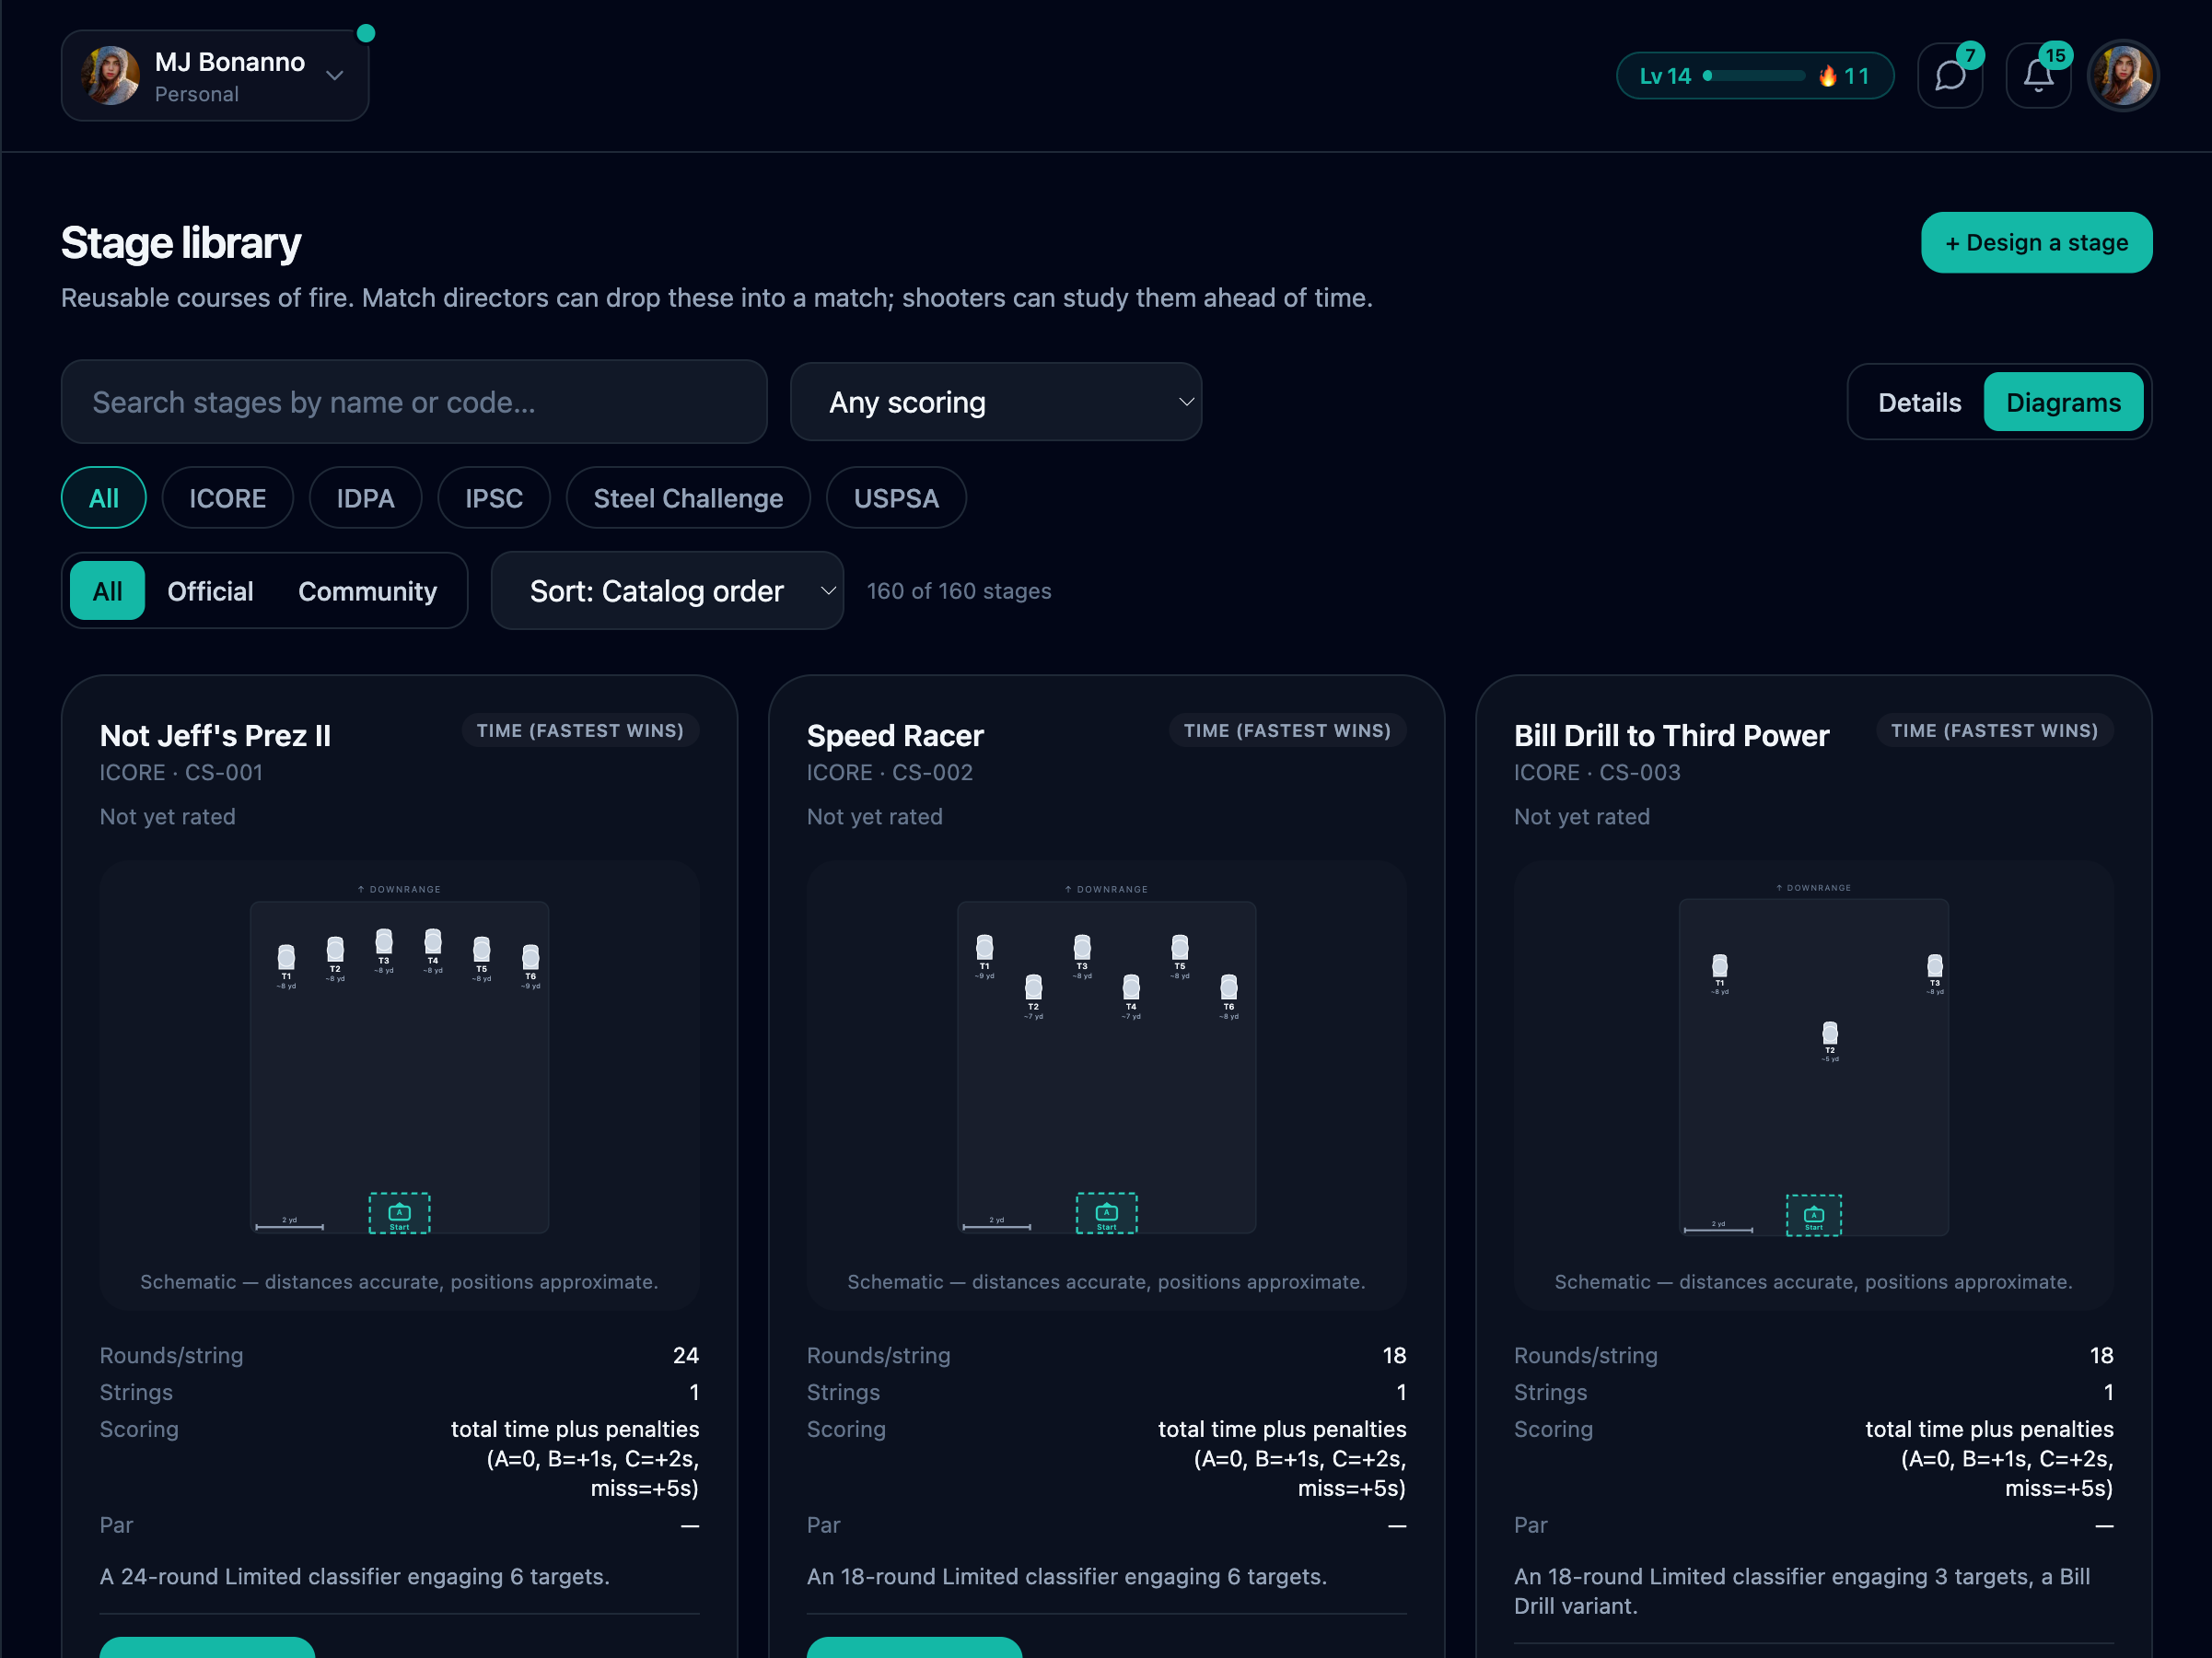Expand the MJ Bonanno account switcher
The height and width of the screenshot is (1658, 2212).
click(335, 76)
